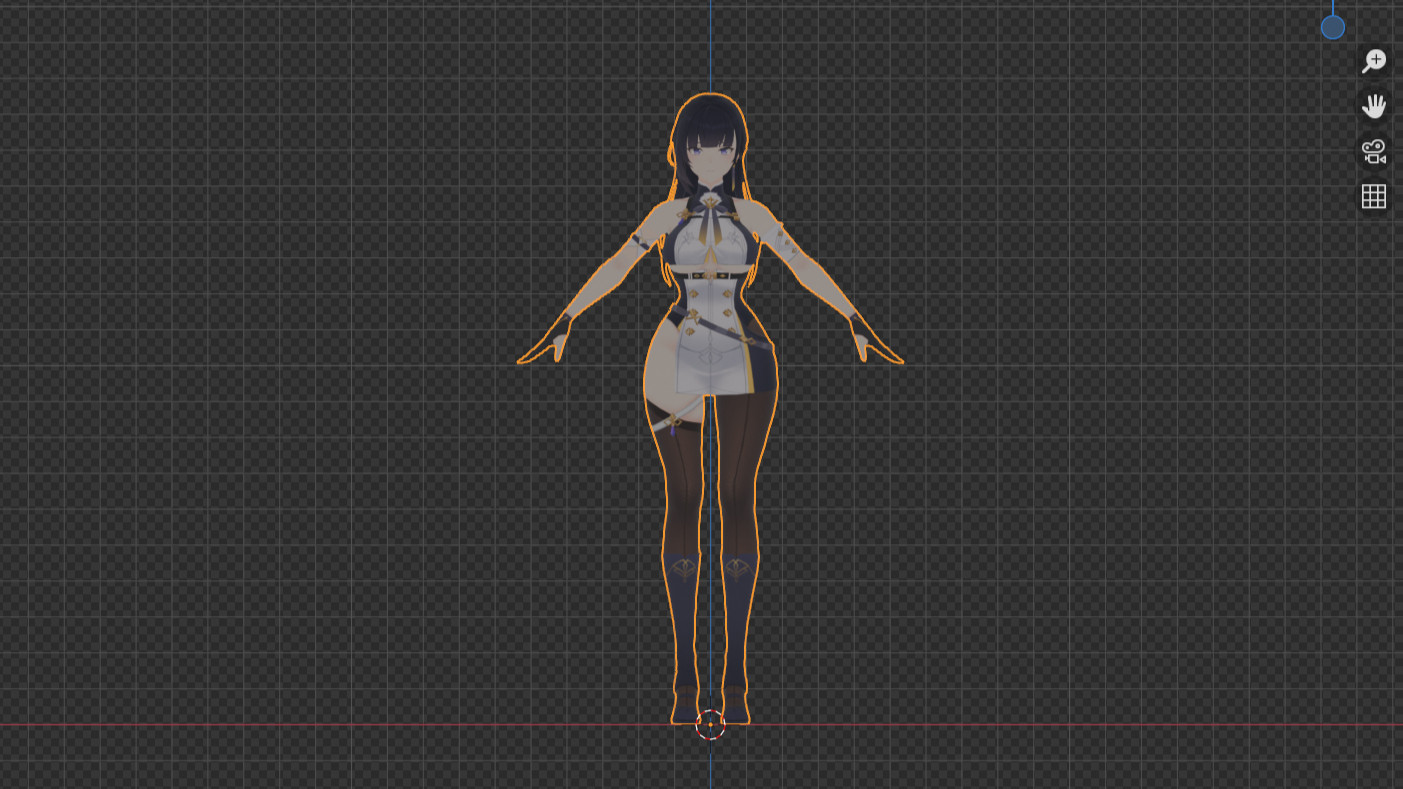Switch orthographic/perspective with the grid icon

(1374, 196)
